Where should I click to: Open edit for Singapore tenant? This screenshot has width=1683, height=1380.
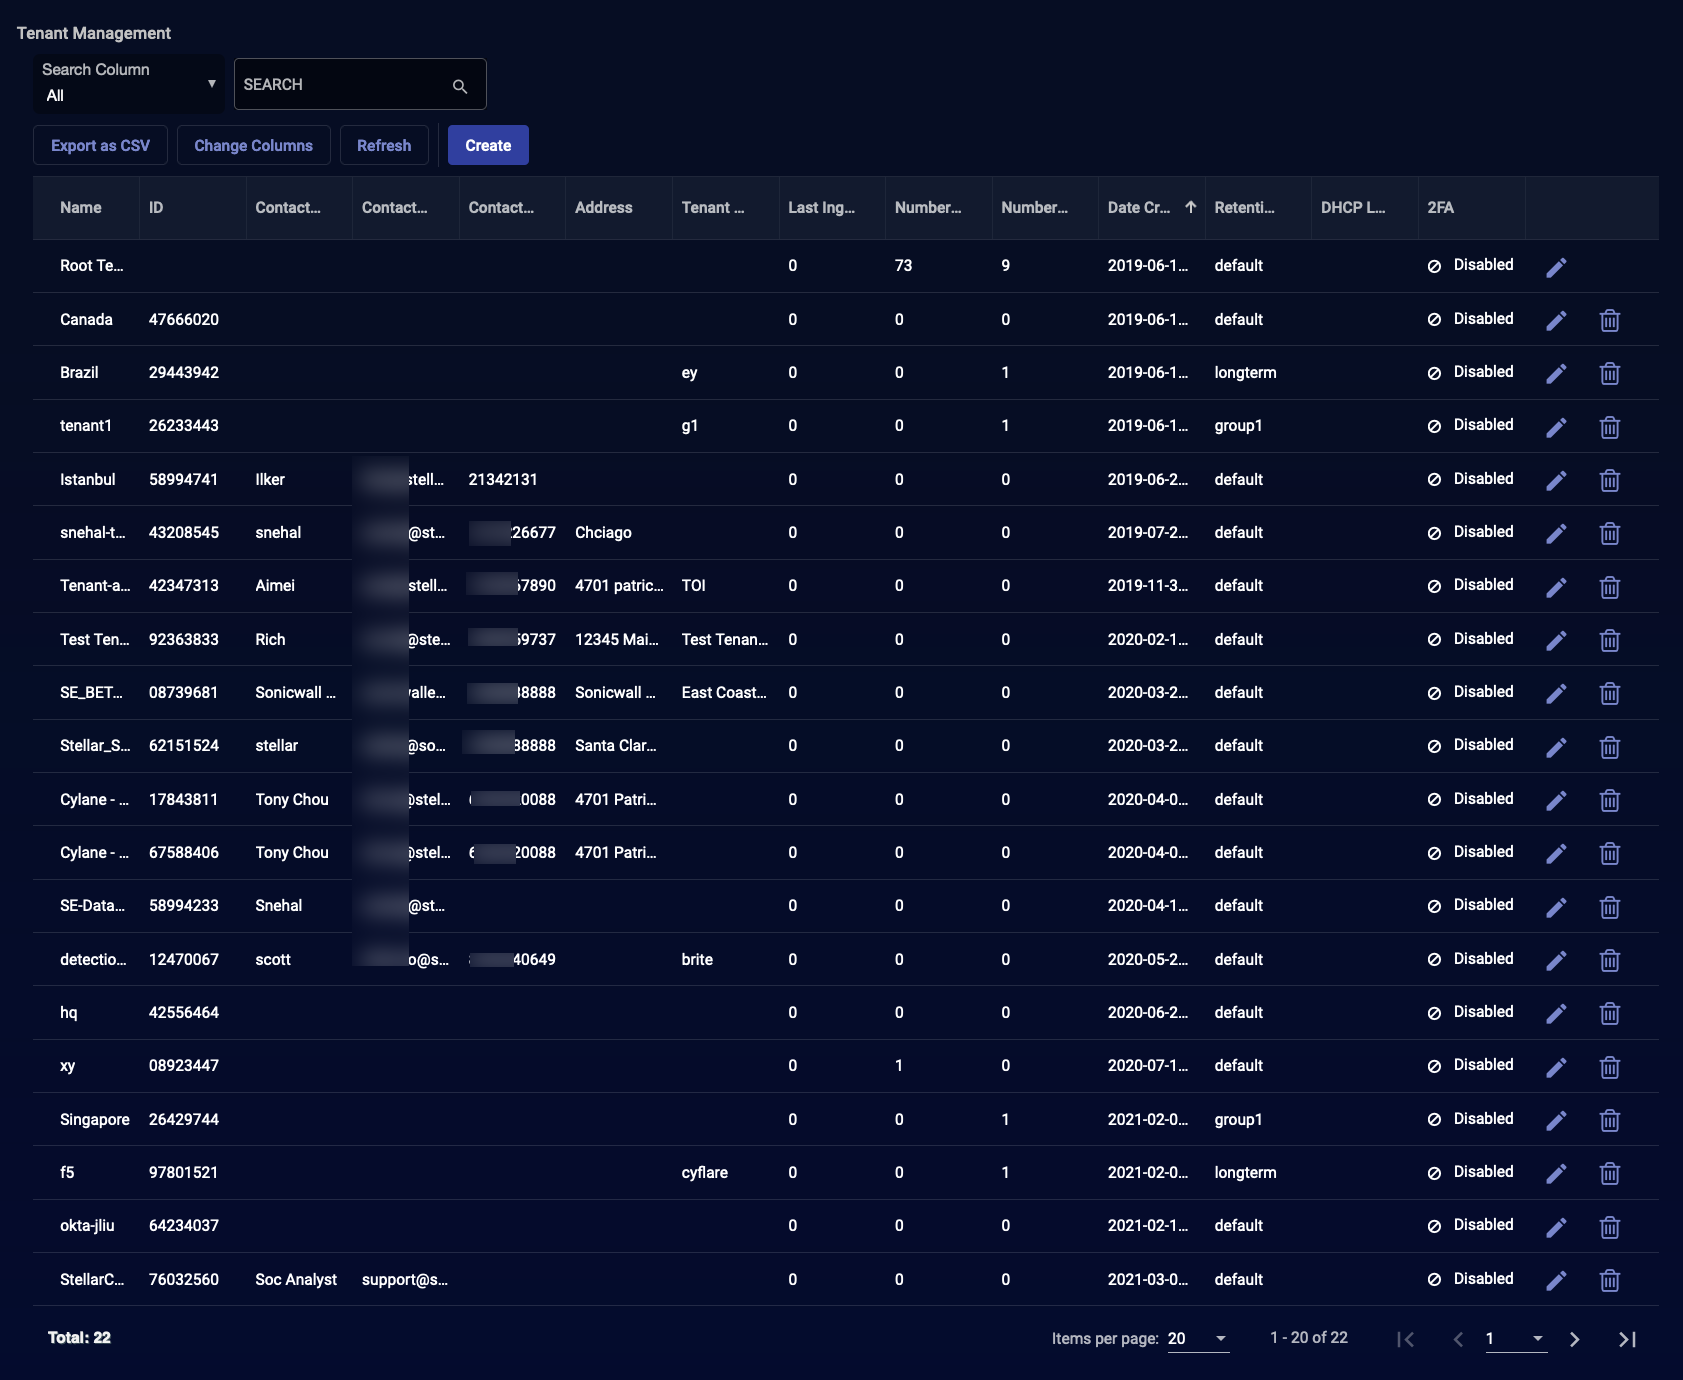[x=1556, y=1120]
